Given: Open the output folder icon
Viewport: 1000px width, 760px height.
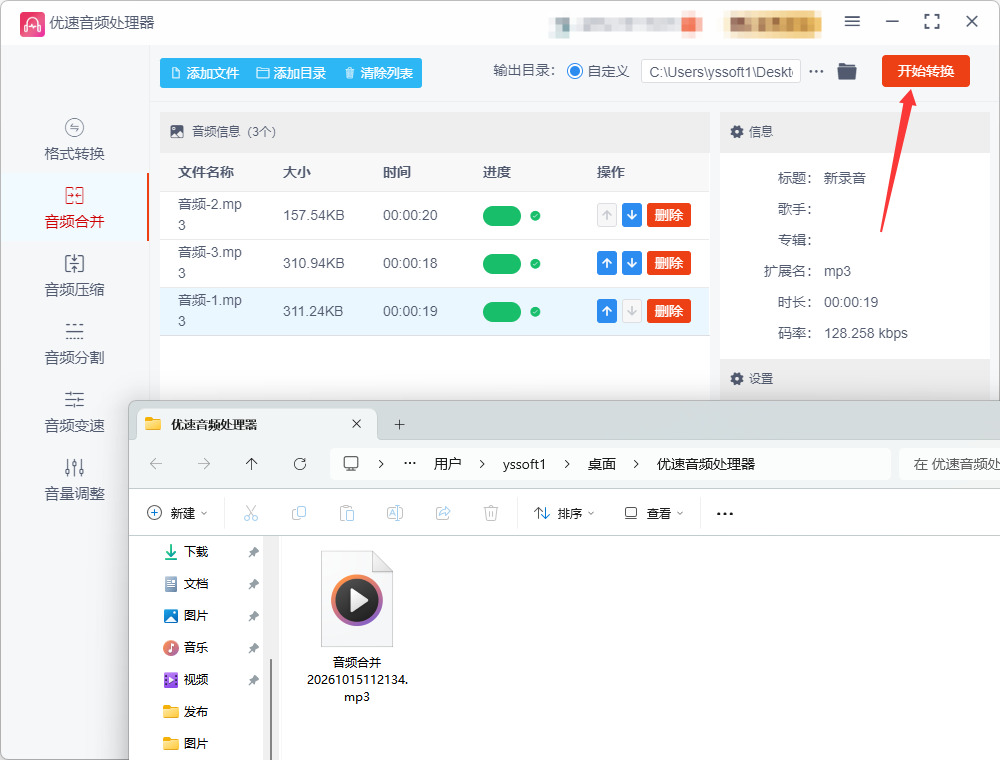Looking at the screenshot, I should pos(846,71).
